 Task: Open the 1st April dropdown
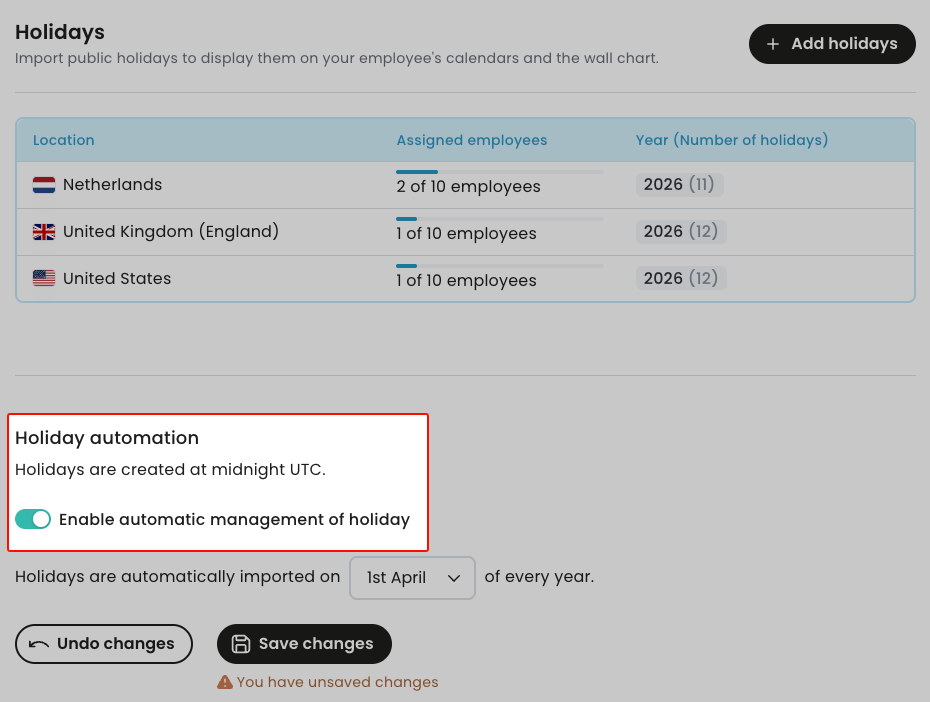(412, 578)
